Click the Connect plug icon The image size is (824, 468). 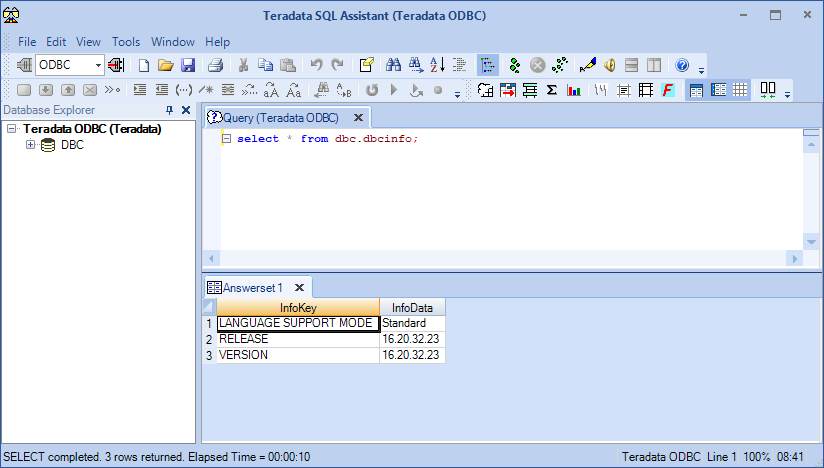click(24, 65)
